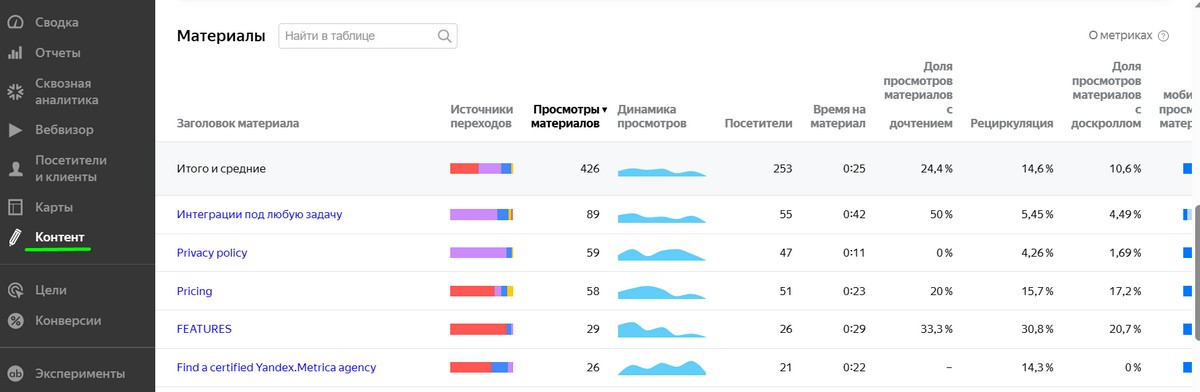This screenshot has height=392, width=1200.
Task: Click the Эксперименты ab icon
Action: click(x=15, y=374)
